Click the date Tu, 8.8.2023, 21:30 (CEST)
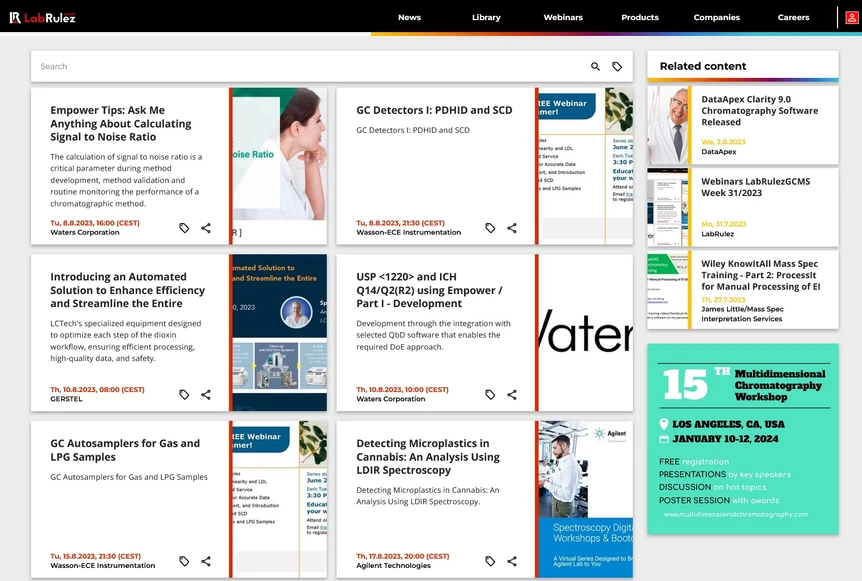The width and height of the screenshot is (862, 581). 400,223
